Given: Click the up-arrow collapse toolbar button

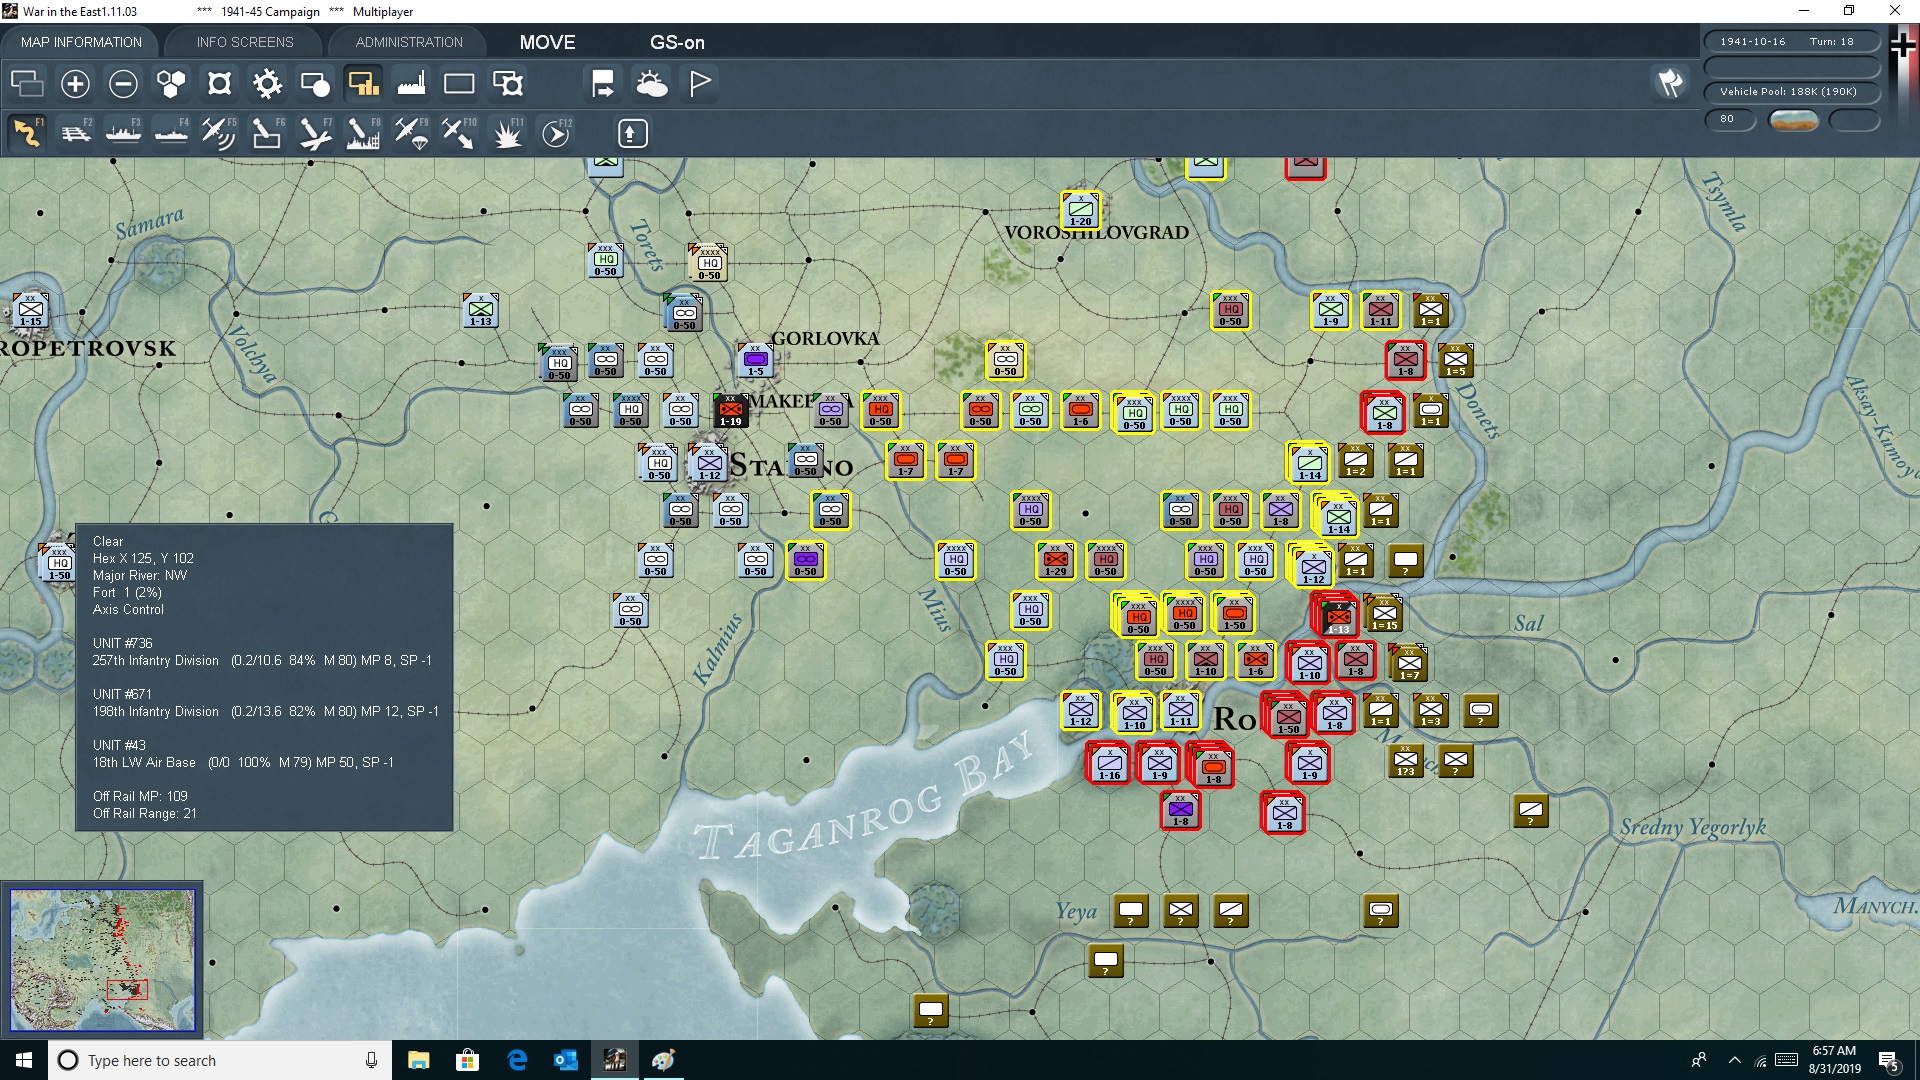Looking at the screenshot, I should [632, 133].
